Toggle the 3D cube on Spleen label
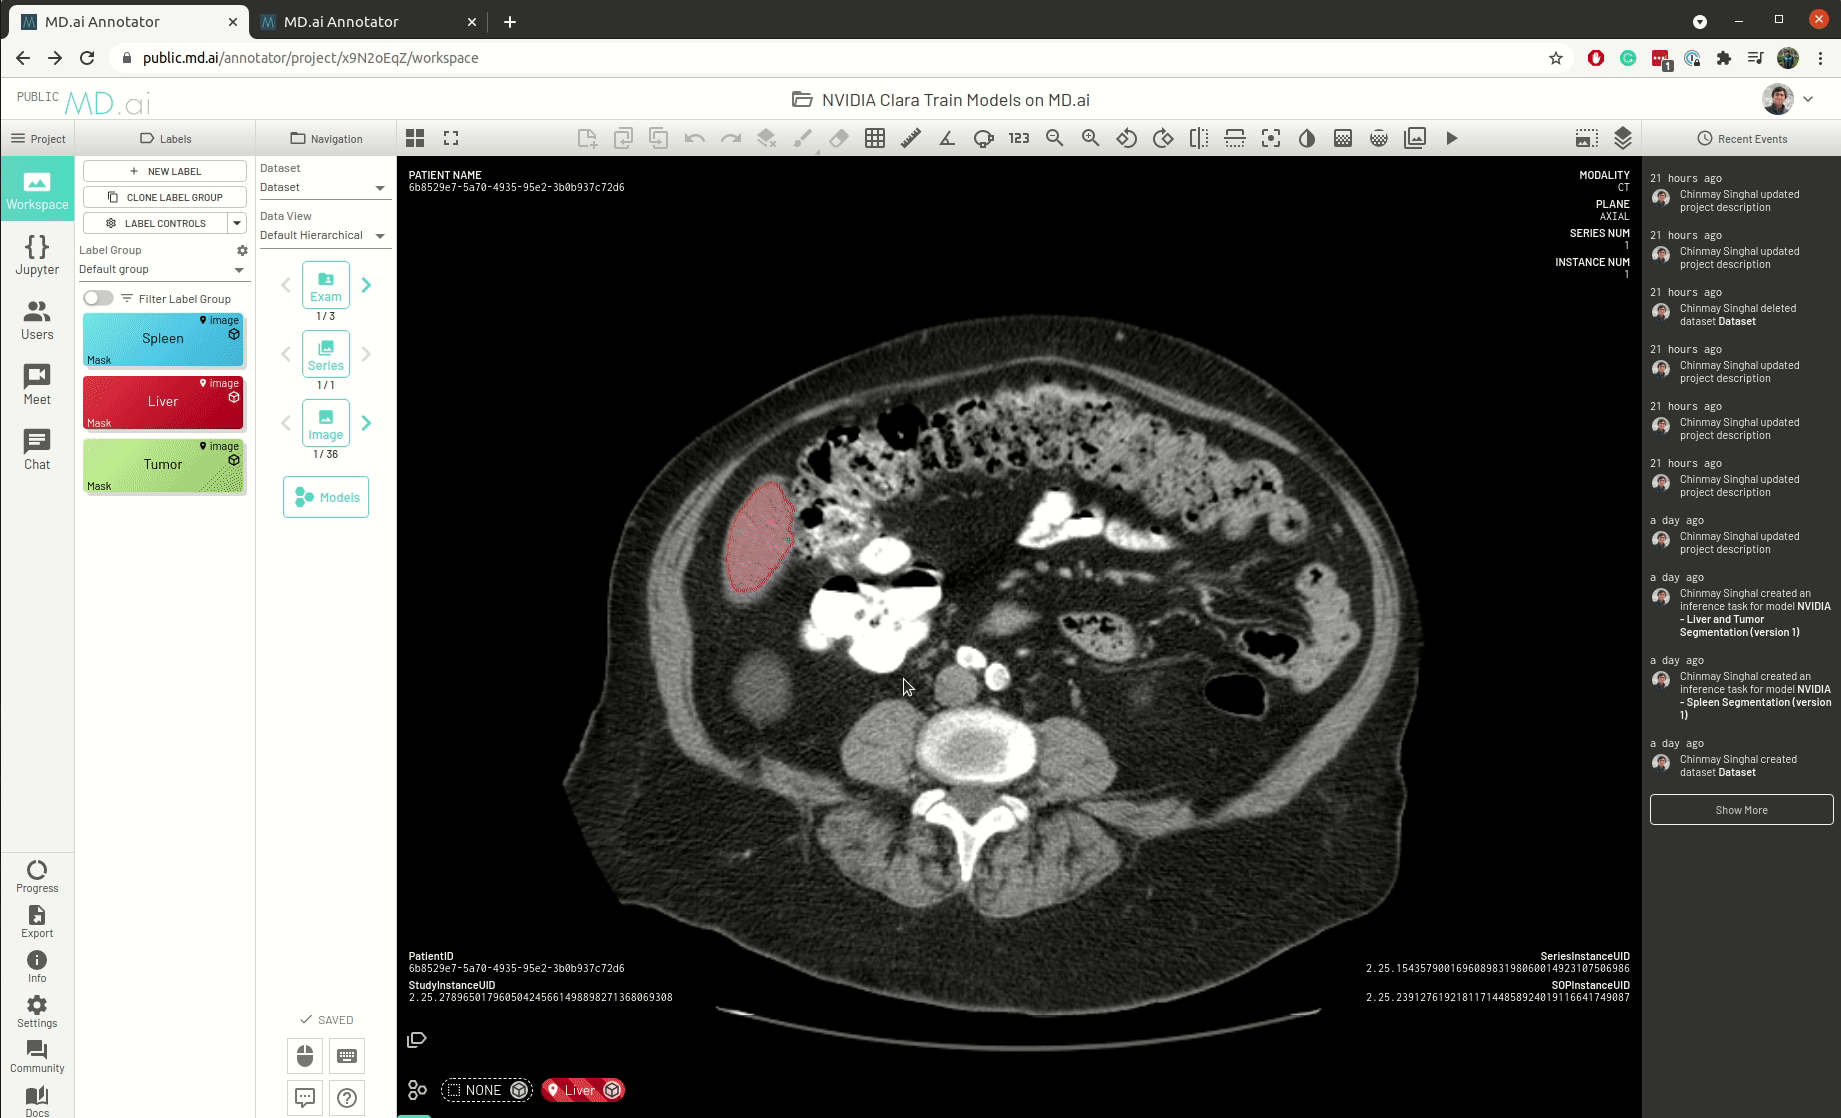This screenshot has height=1118, width=1841. click(x=234, y=335)
